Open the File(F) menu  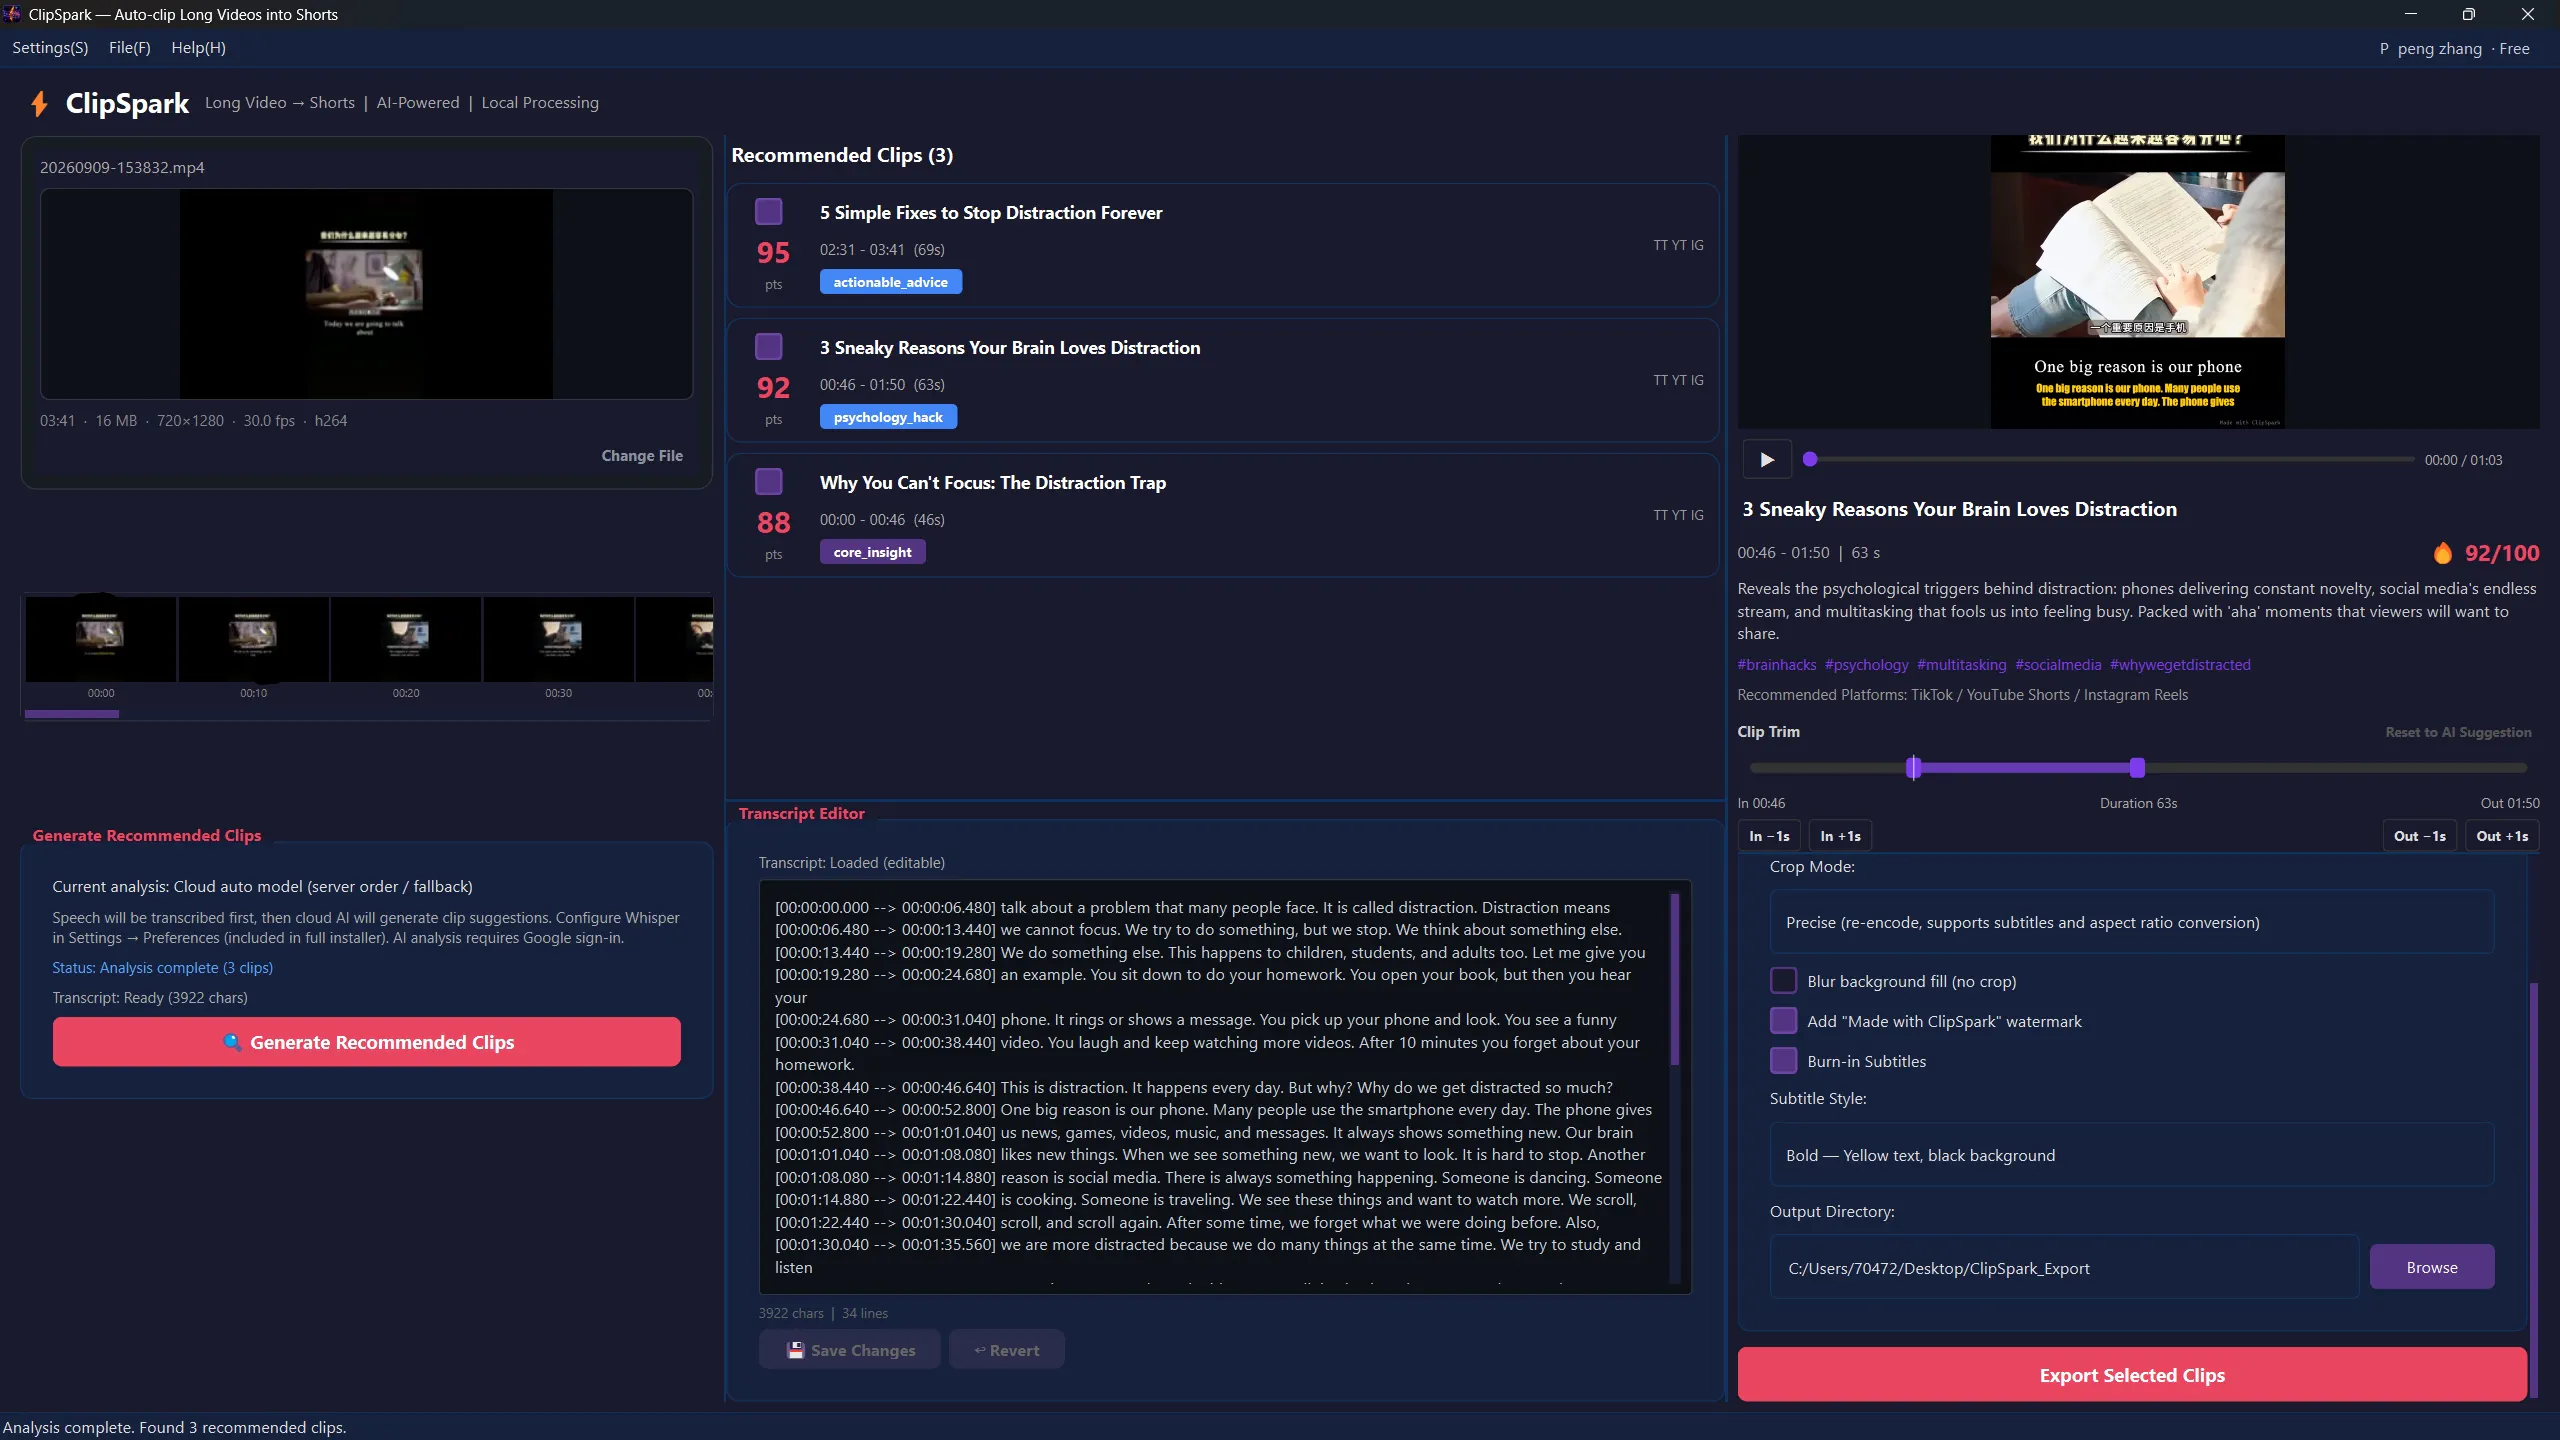(130, 48)
